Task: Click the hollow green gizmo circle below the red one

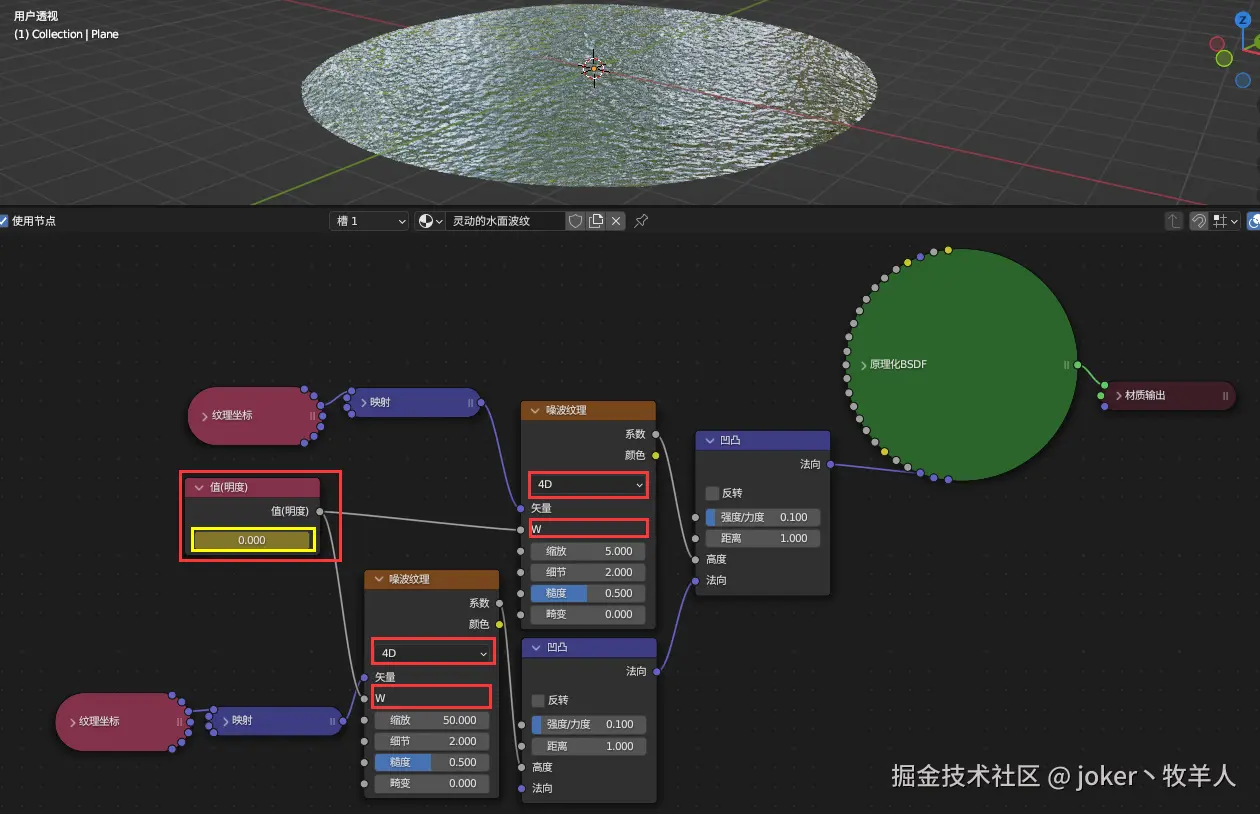Action: pos(1224,59)
